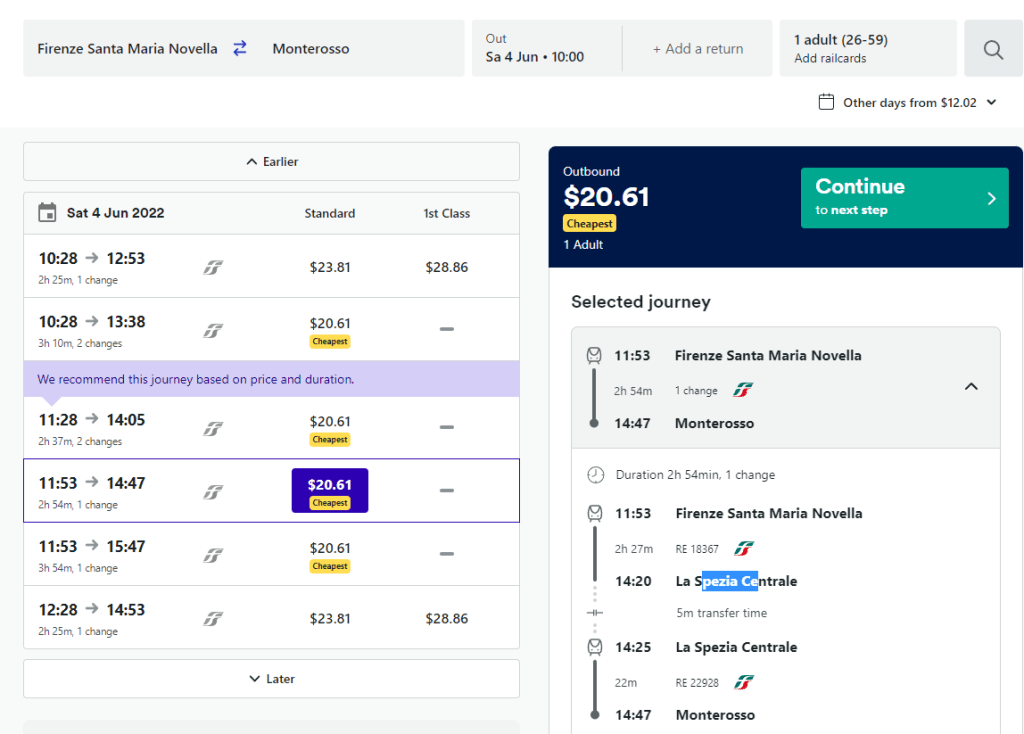Click the calendar icon next to Sat 4 Jun 2022
This screenshot has height=734, width=1024.
47,213
